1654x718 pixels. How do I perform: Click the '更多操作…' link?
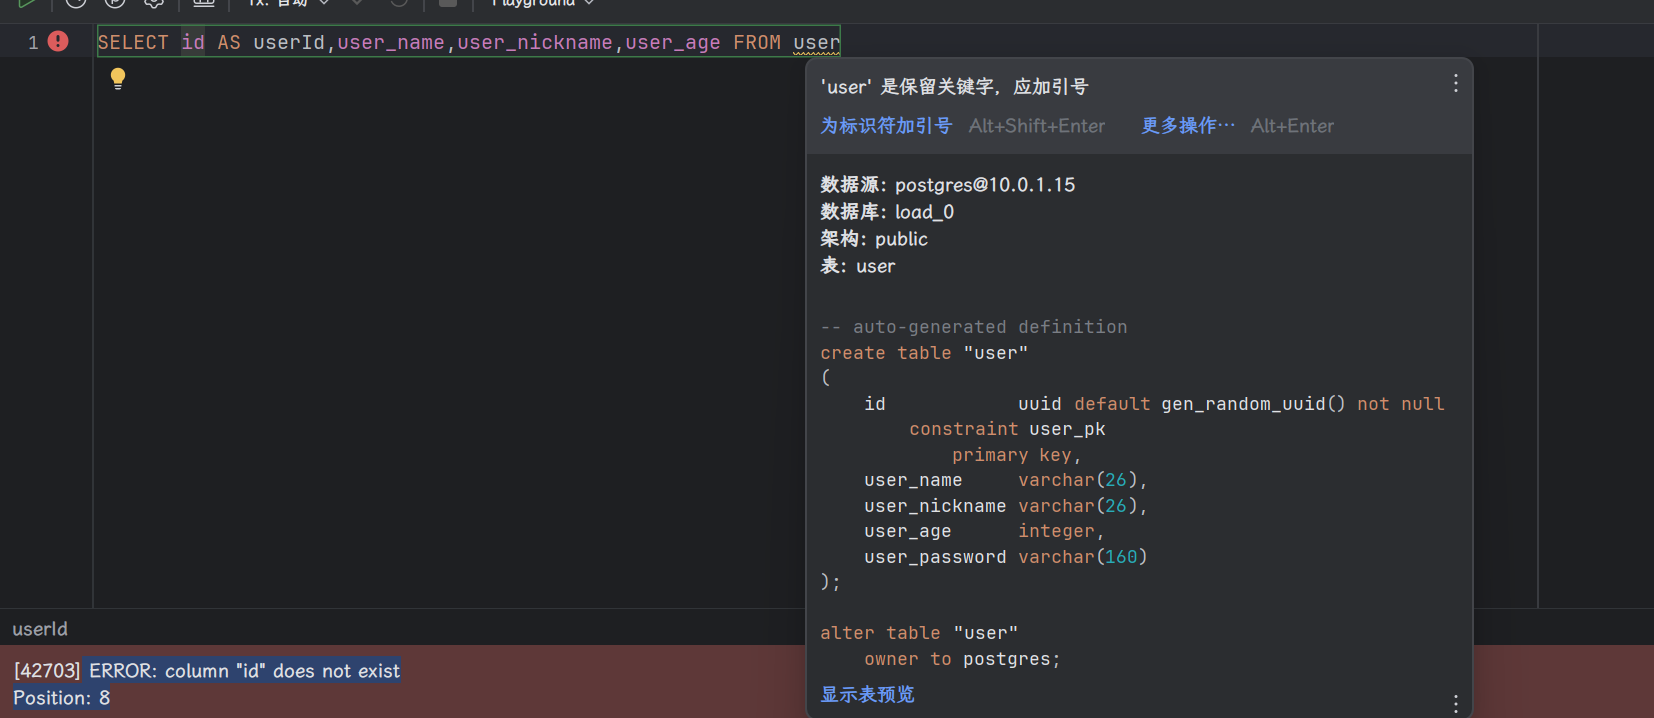click(x=1187, y=126)
